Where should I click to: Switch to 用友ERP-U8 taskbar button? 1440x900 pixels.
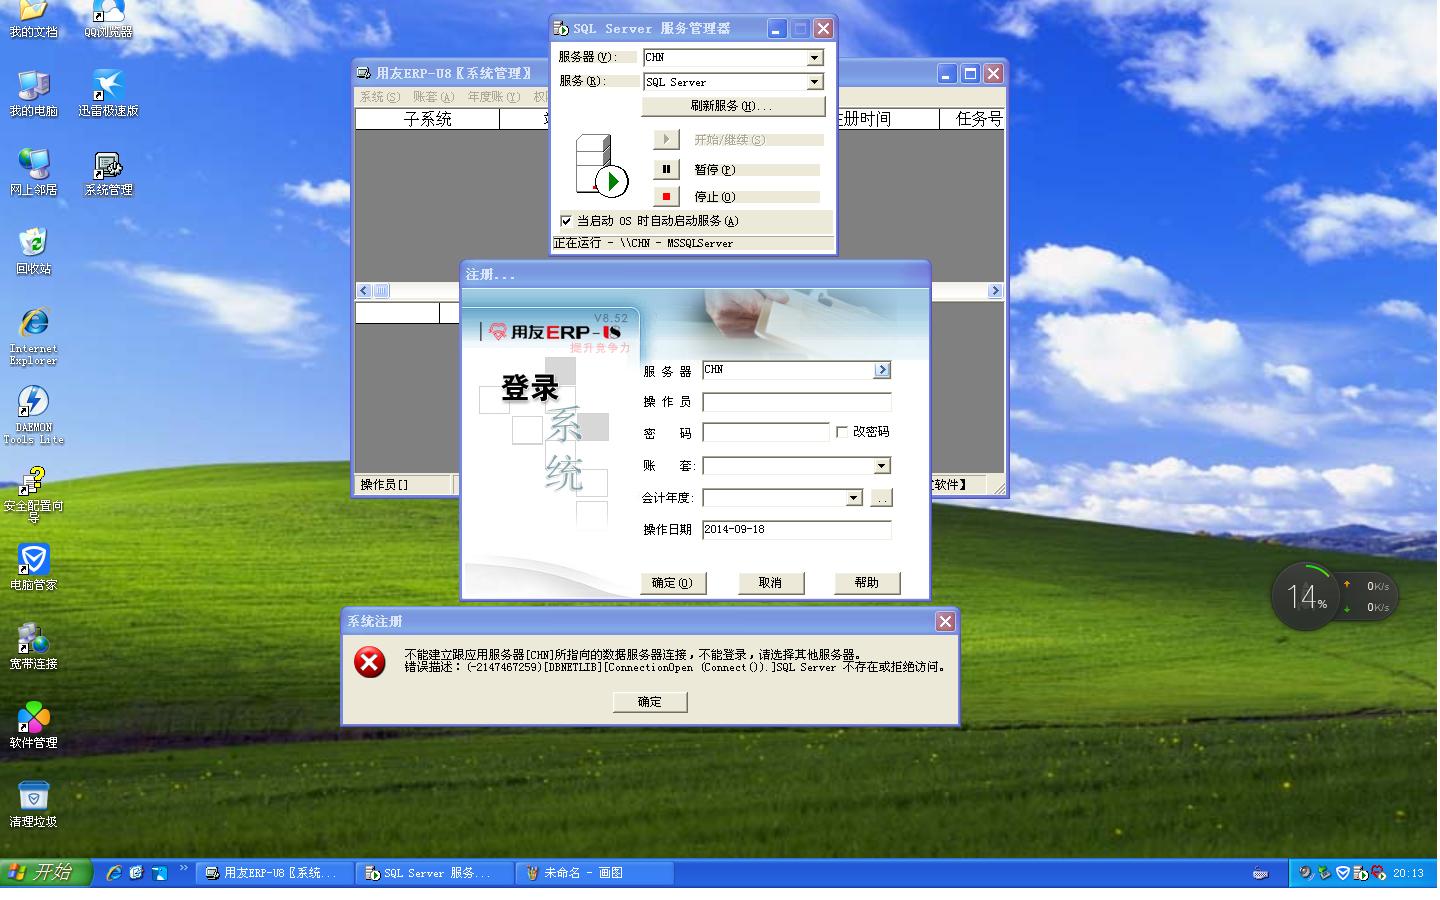click(x=275, y=873)
